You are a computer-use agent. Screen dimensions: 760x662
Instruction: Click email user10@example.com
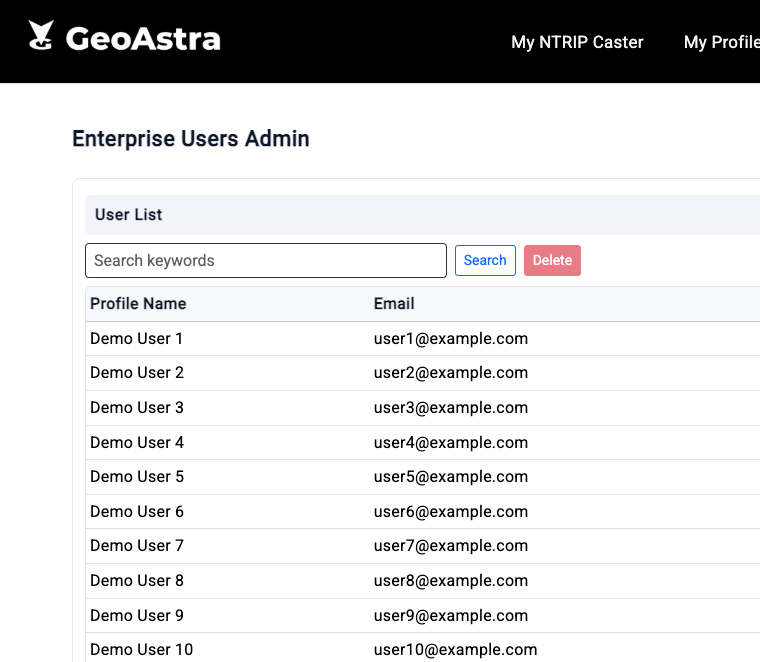[455, 649]
